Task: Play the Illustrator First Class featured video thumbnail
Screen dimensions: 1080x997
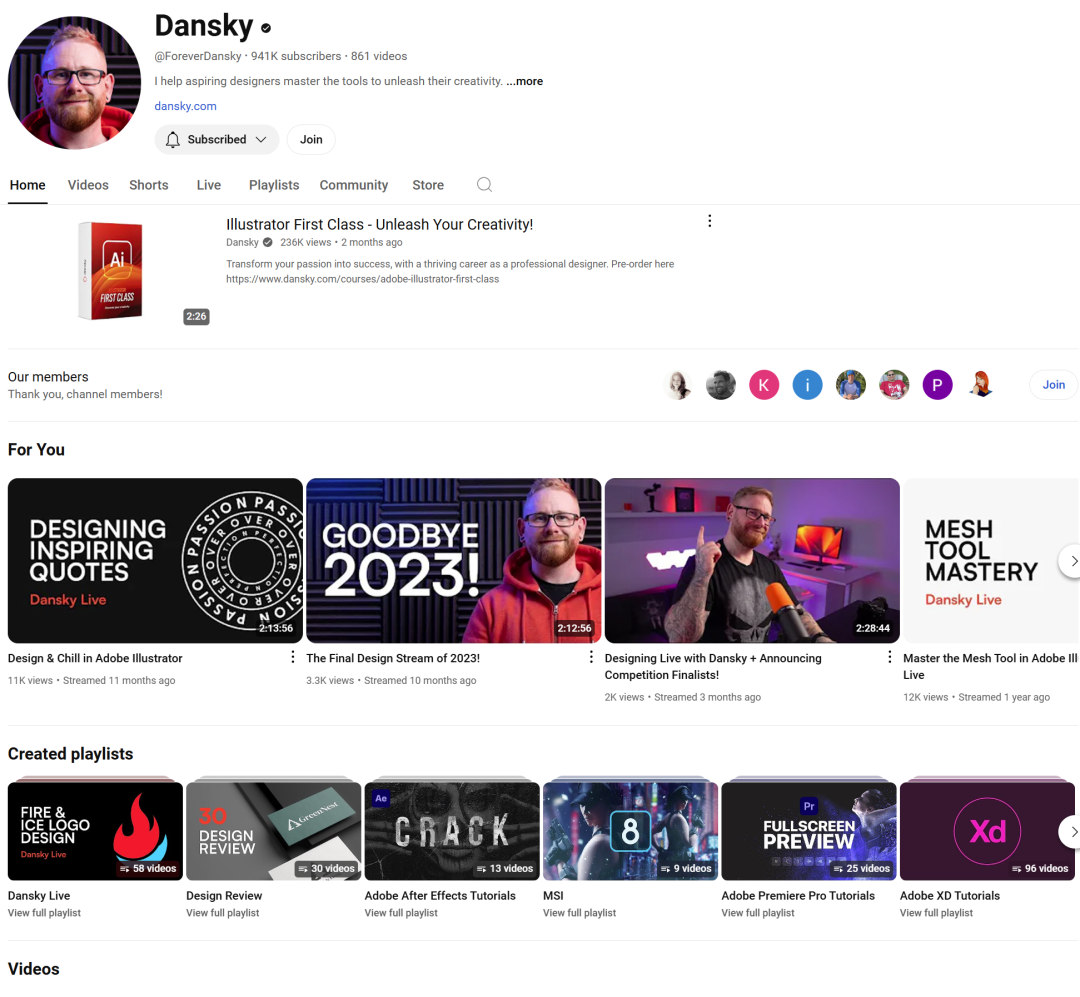Action: (110, 271)
